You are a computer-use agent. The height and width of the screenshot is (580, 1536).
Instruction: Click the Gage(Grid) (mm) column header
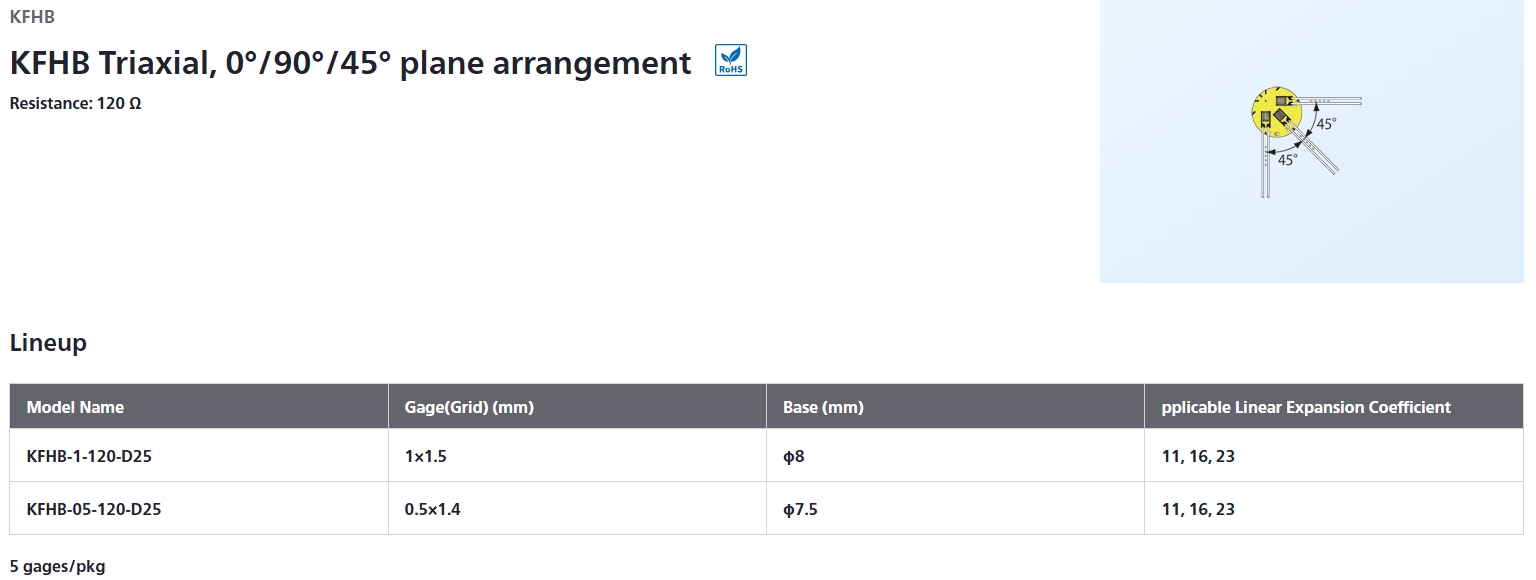point(469,407)
